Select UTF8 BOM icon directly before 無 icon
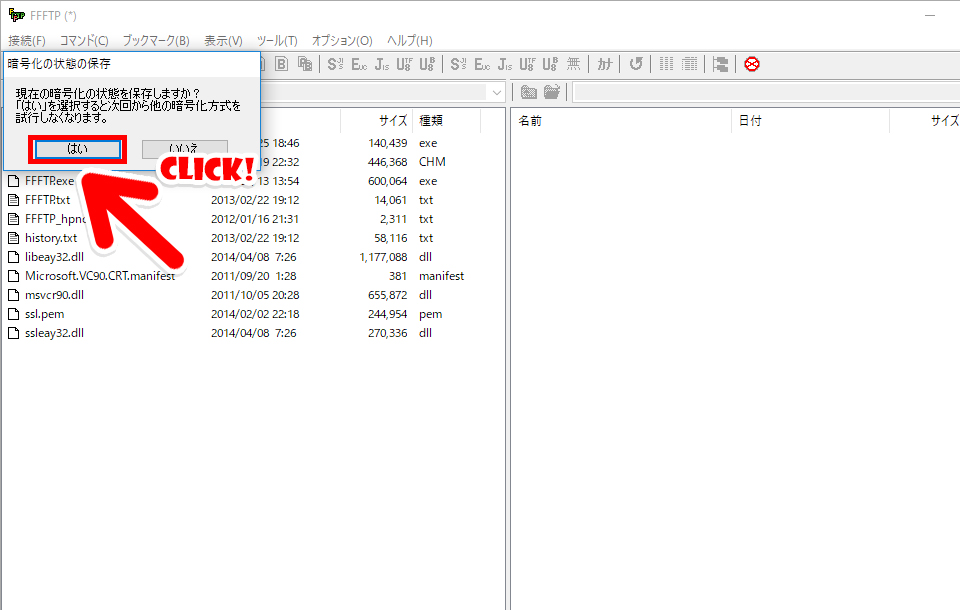The image size is (960, 610). pos(550,64)
